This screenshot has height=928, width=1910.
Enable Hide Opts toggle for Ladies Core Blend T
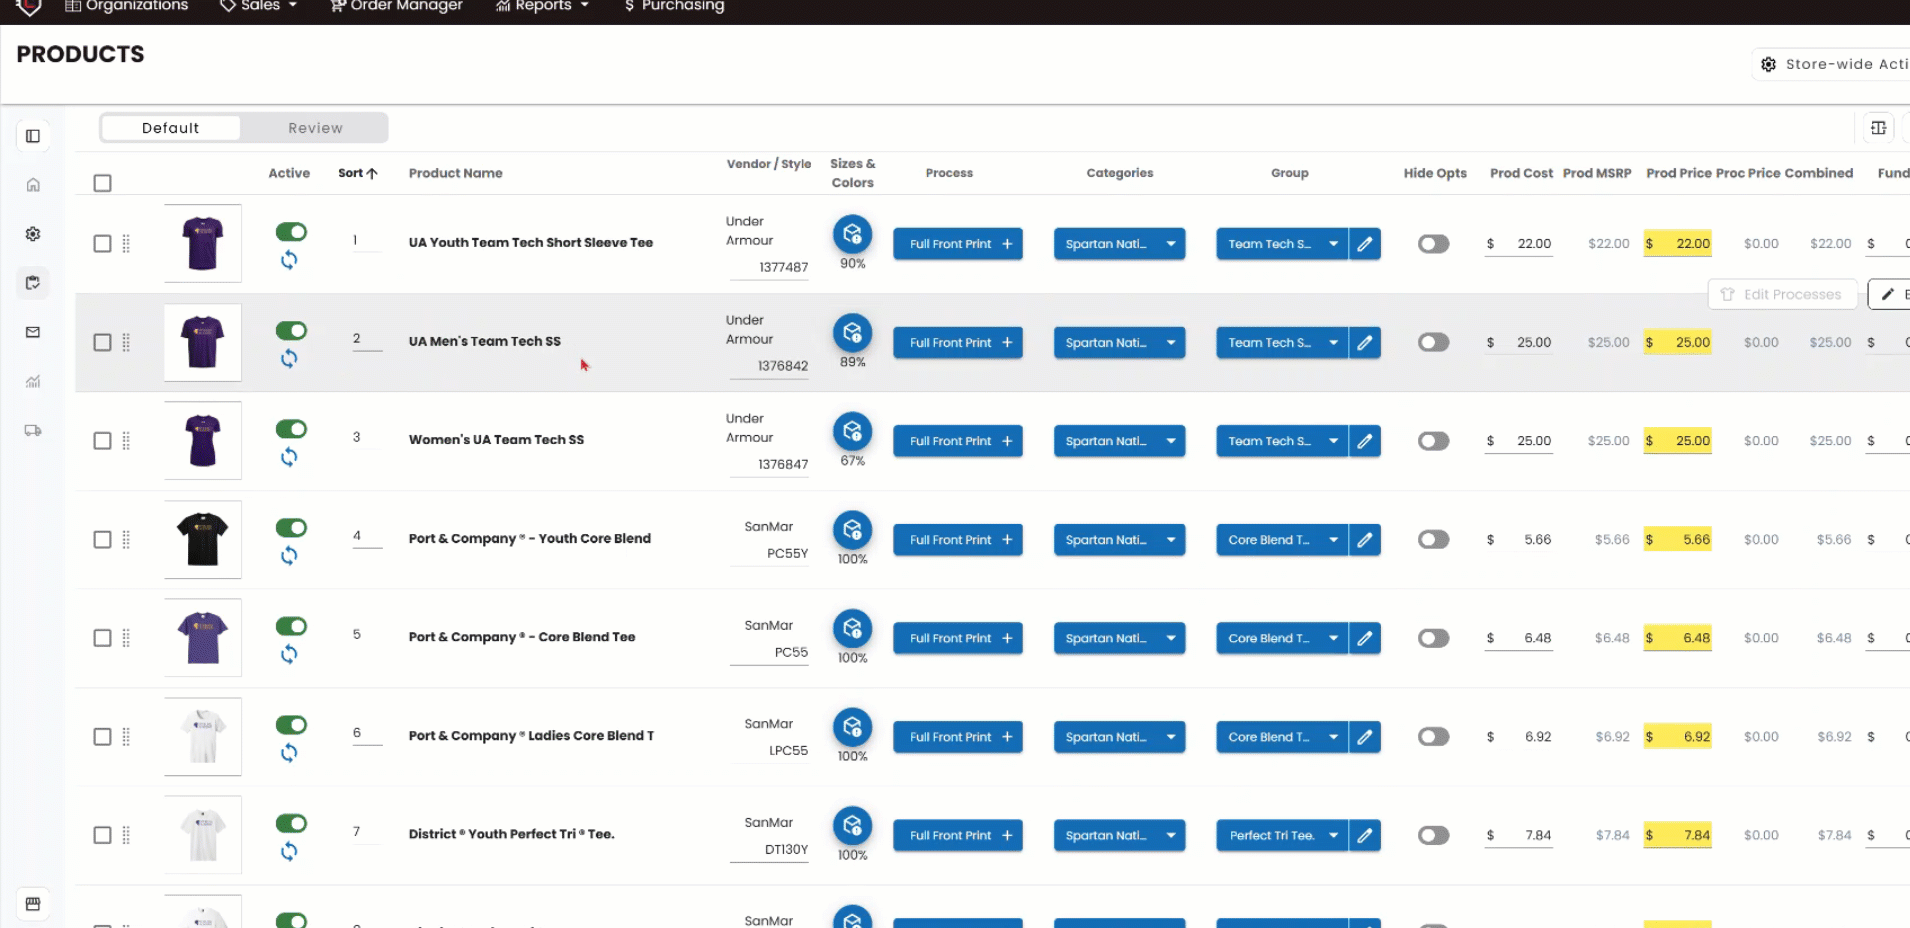coord(1433,737)
